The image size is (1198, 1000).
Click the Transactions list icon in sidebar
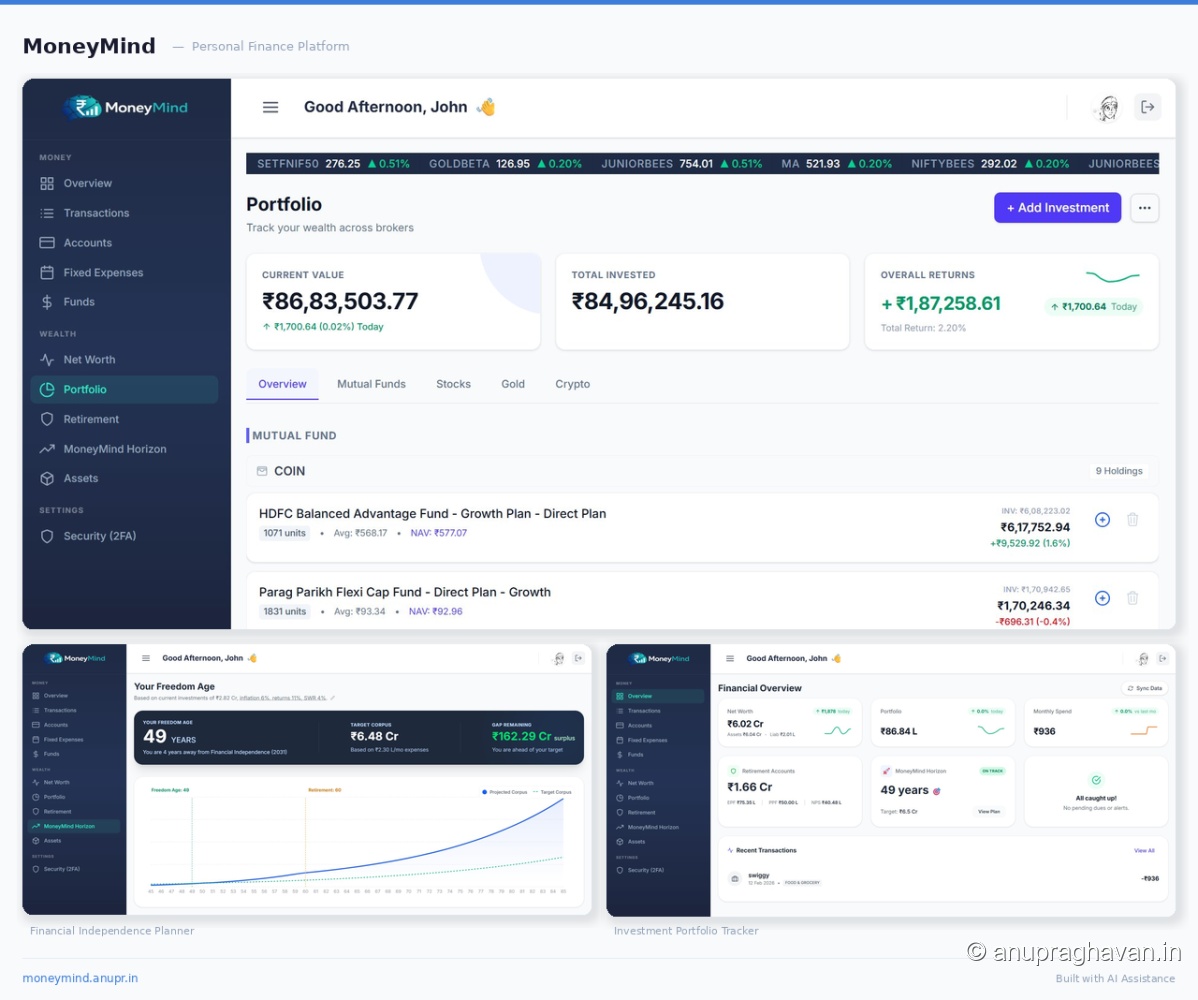pos(47,213)
